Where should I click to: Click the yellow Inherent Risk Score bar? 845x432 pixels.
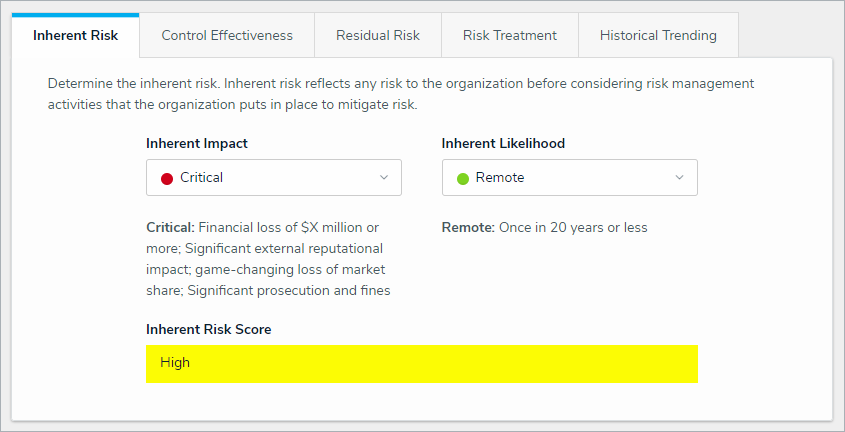tap(421, 364)
